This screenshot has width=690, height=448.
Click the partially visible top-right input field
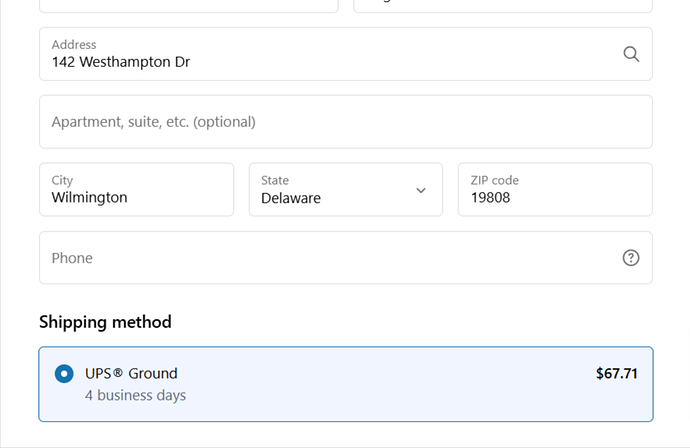tap(502, 5)
